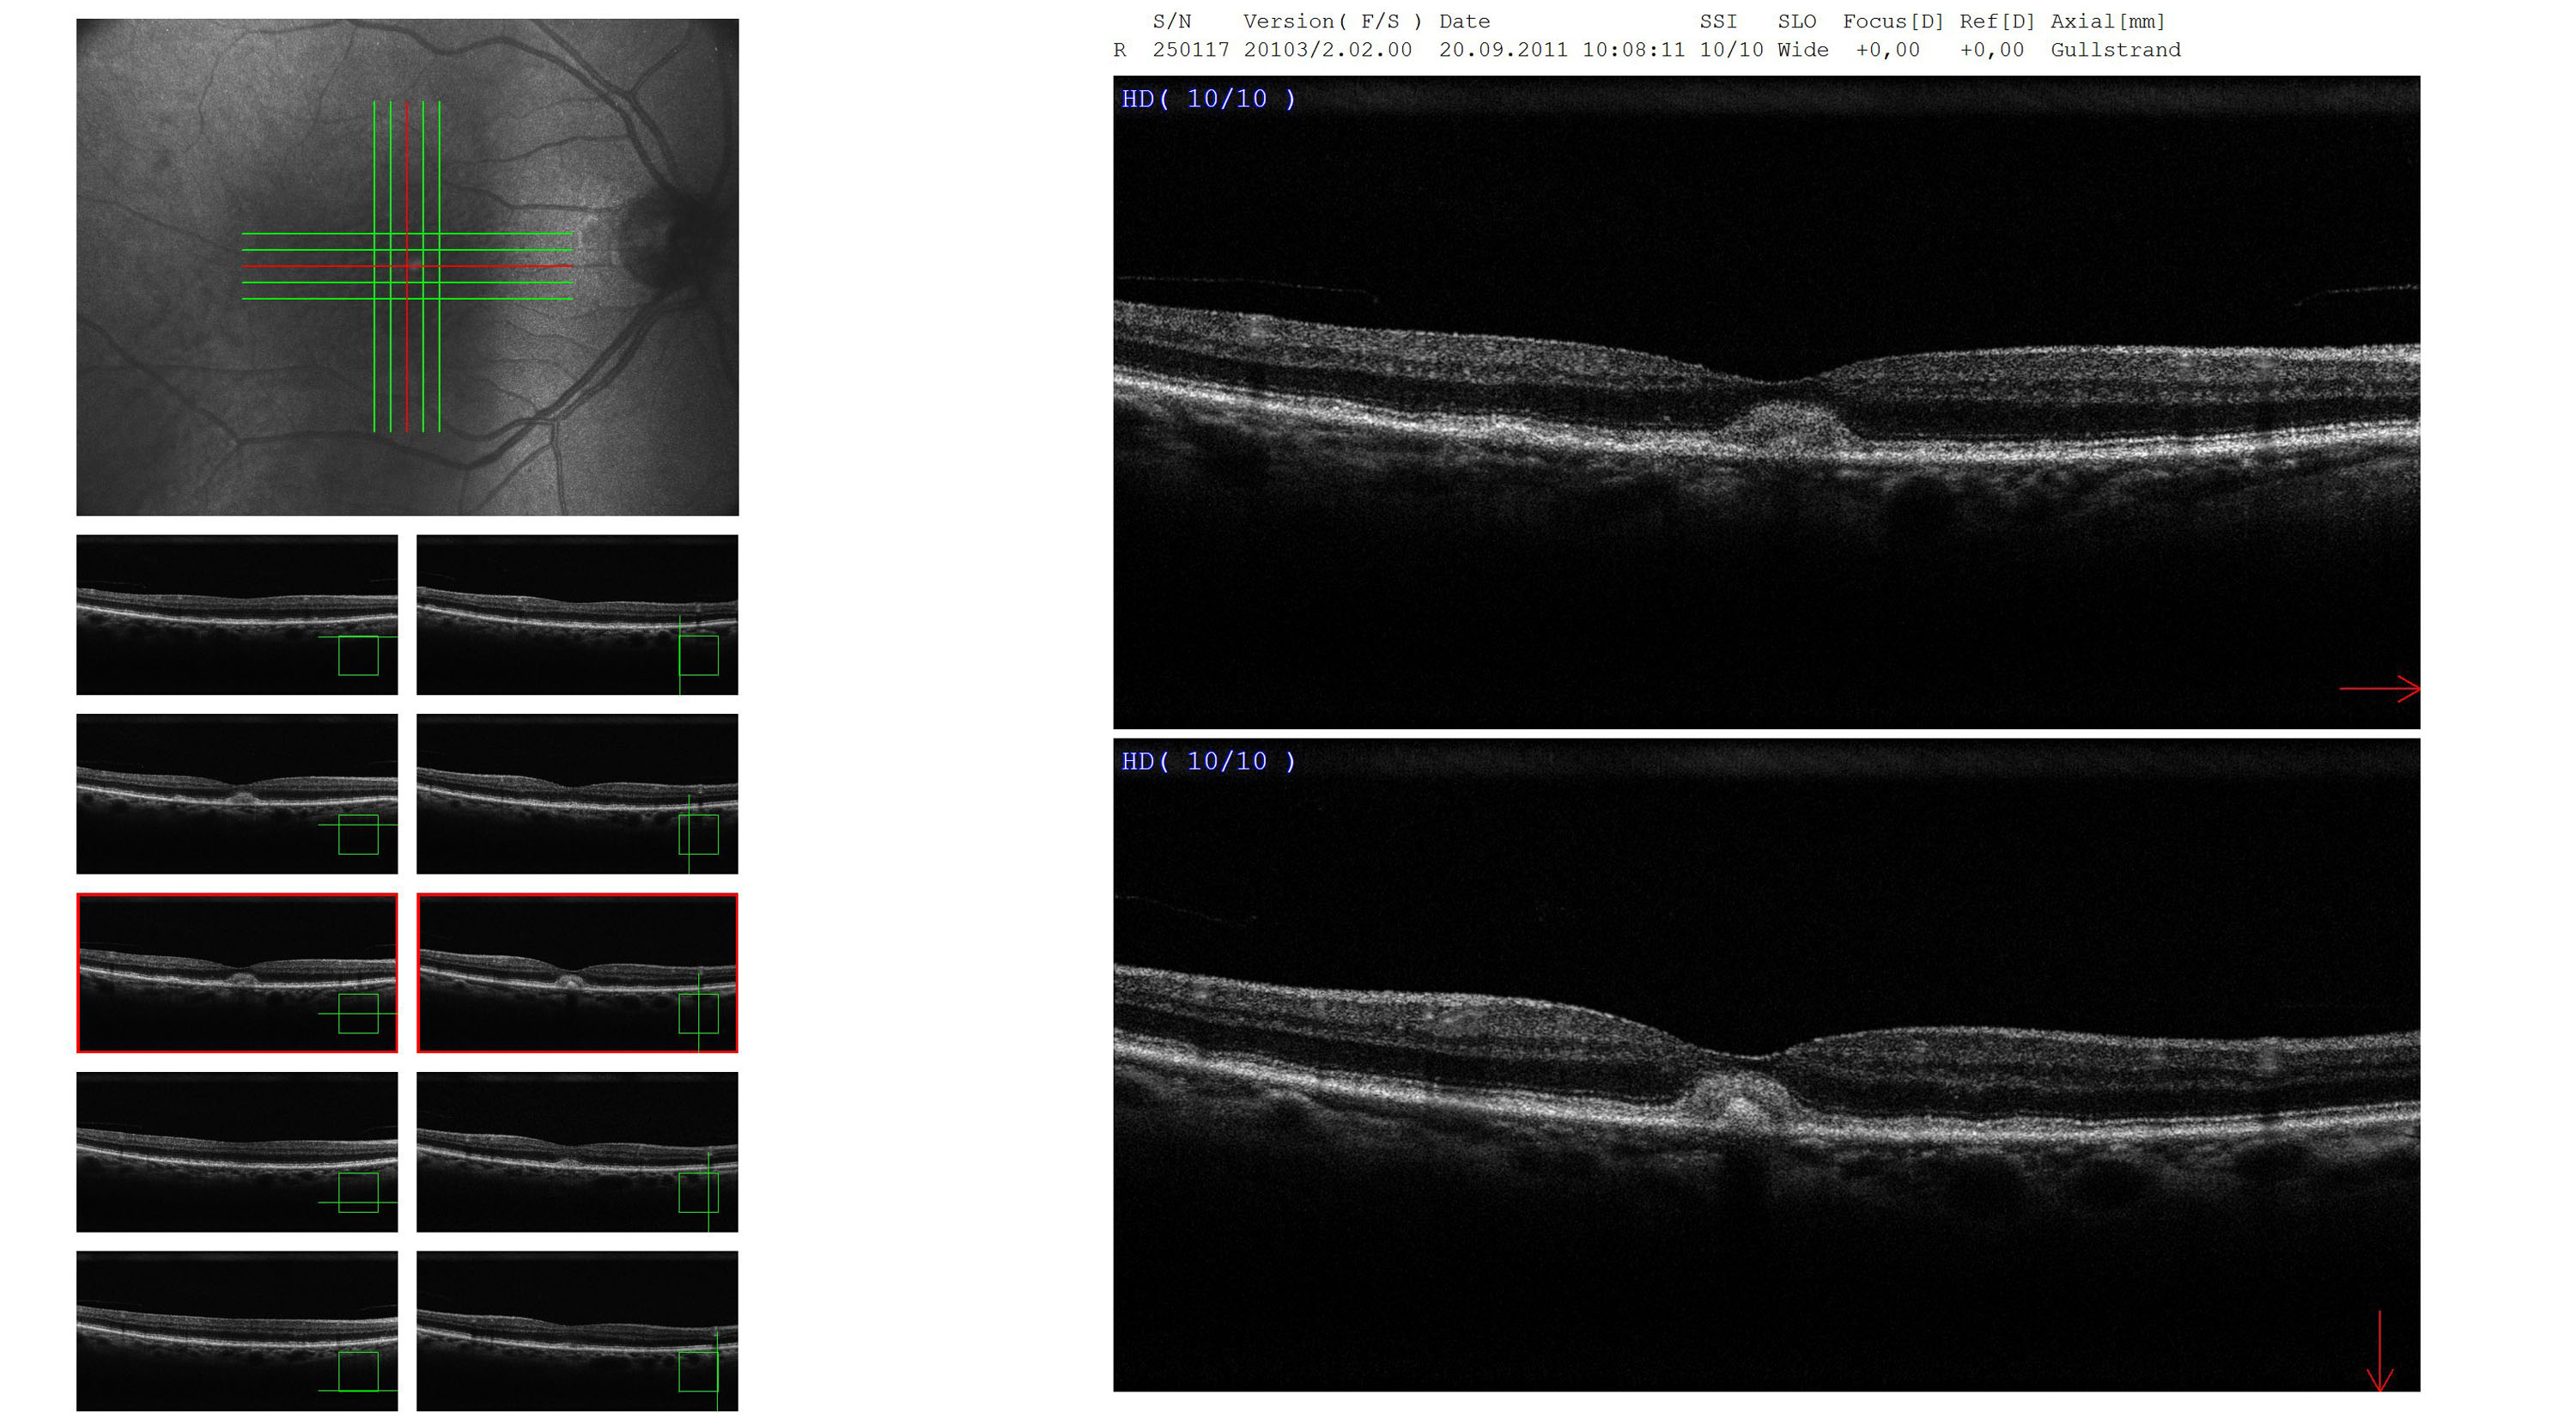
Task: Select fourth-row left OCT scan thumbnail
Action: (237, 1151)
